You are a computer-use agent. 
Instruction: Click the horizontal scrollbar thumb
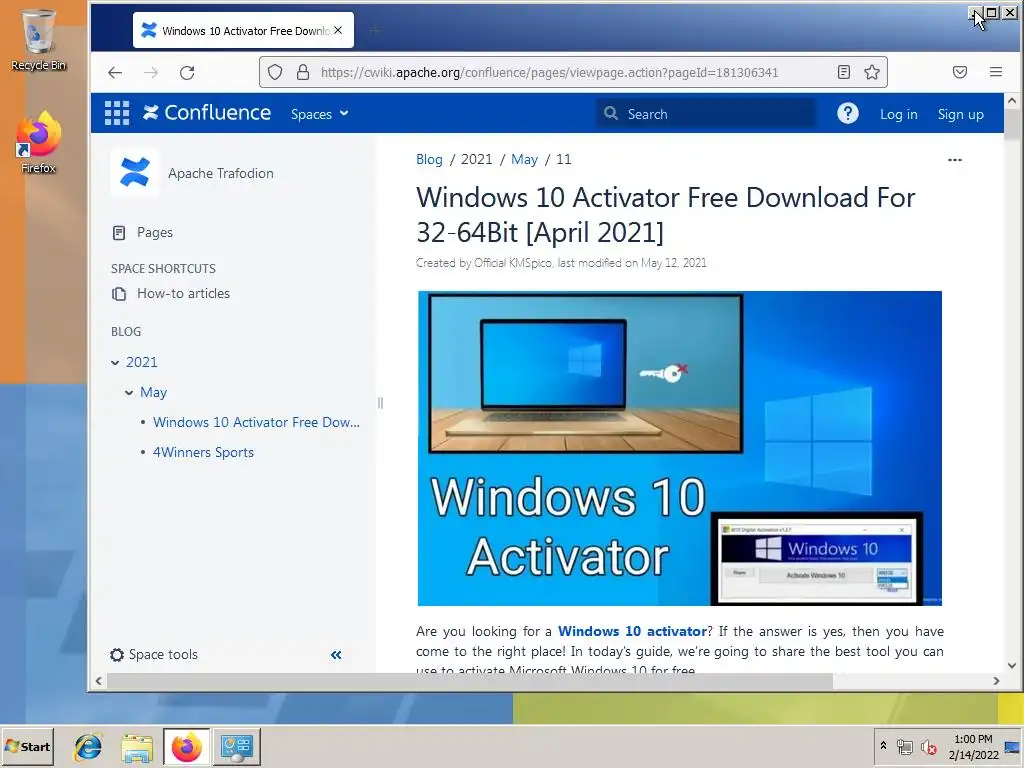point(470,681)
